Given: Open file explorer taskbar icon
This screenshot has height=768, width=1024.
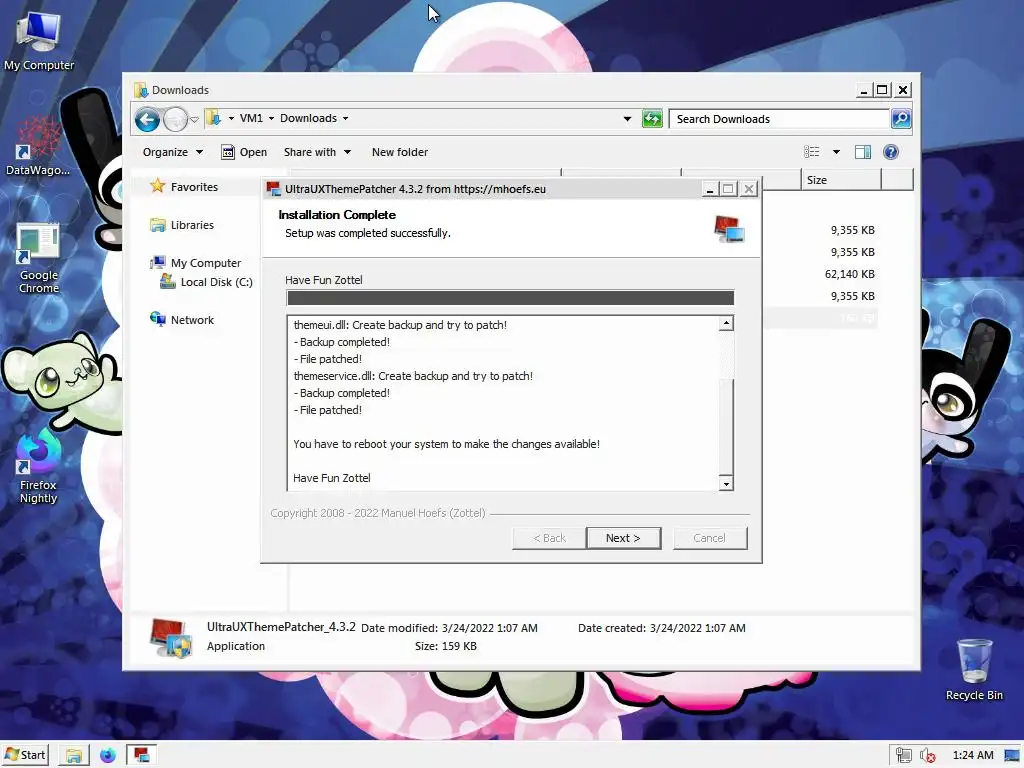Looking at the screenshot, I should [x=74, y=755].
